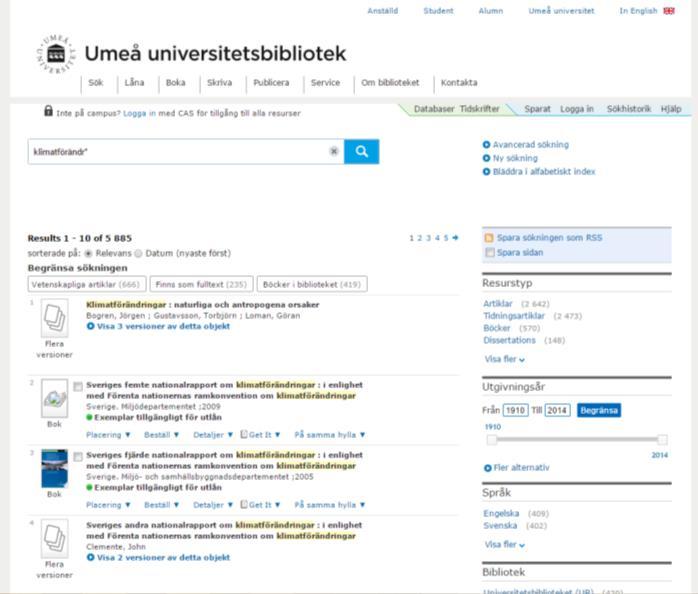Click the circle icon beside Avancerad sökning
This screenshot has height=594, width=698.
486,145
